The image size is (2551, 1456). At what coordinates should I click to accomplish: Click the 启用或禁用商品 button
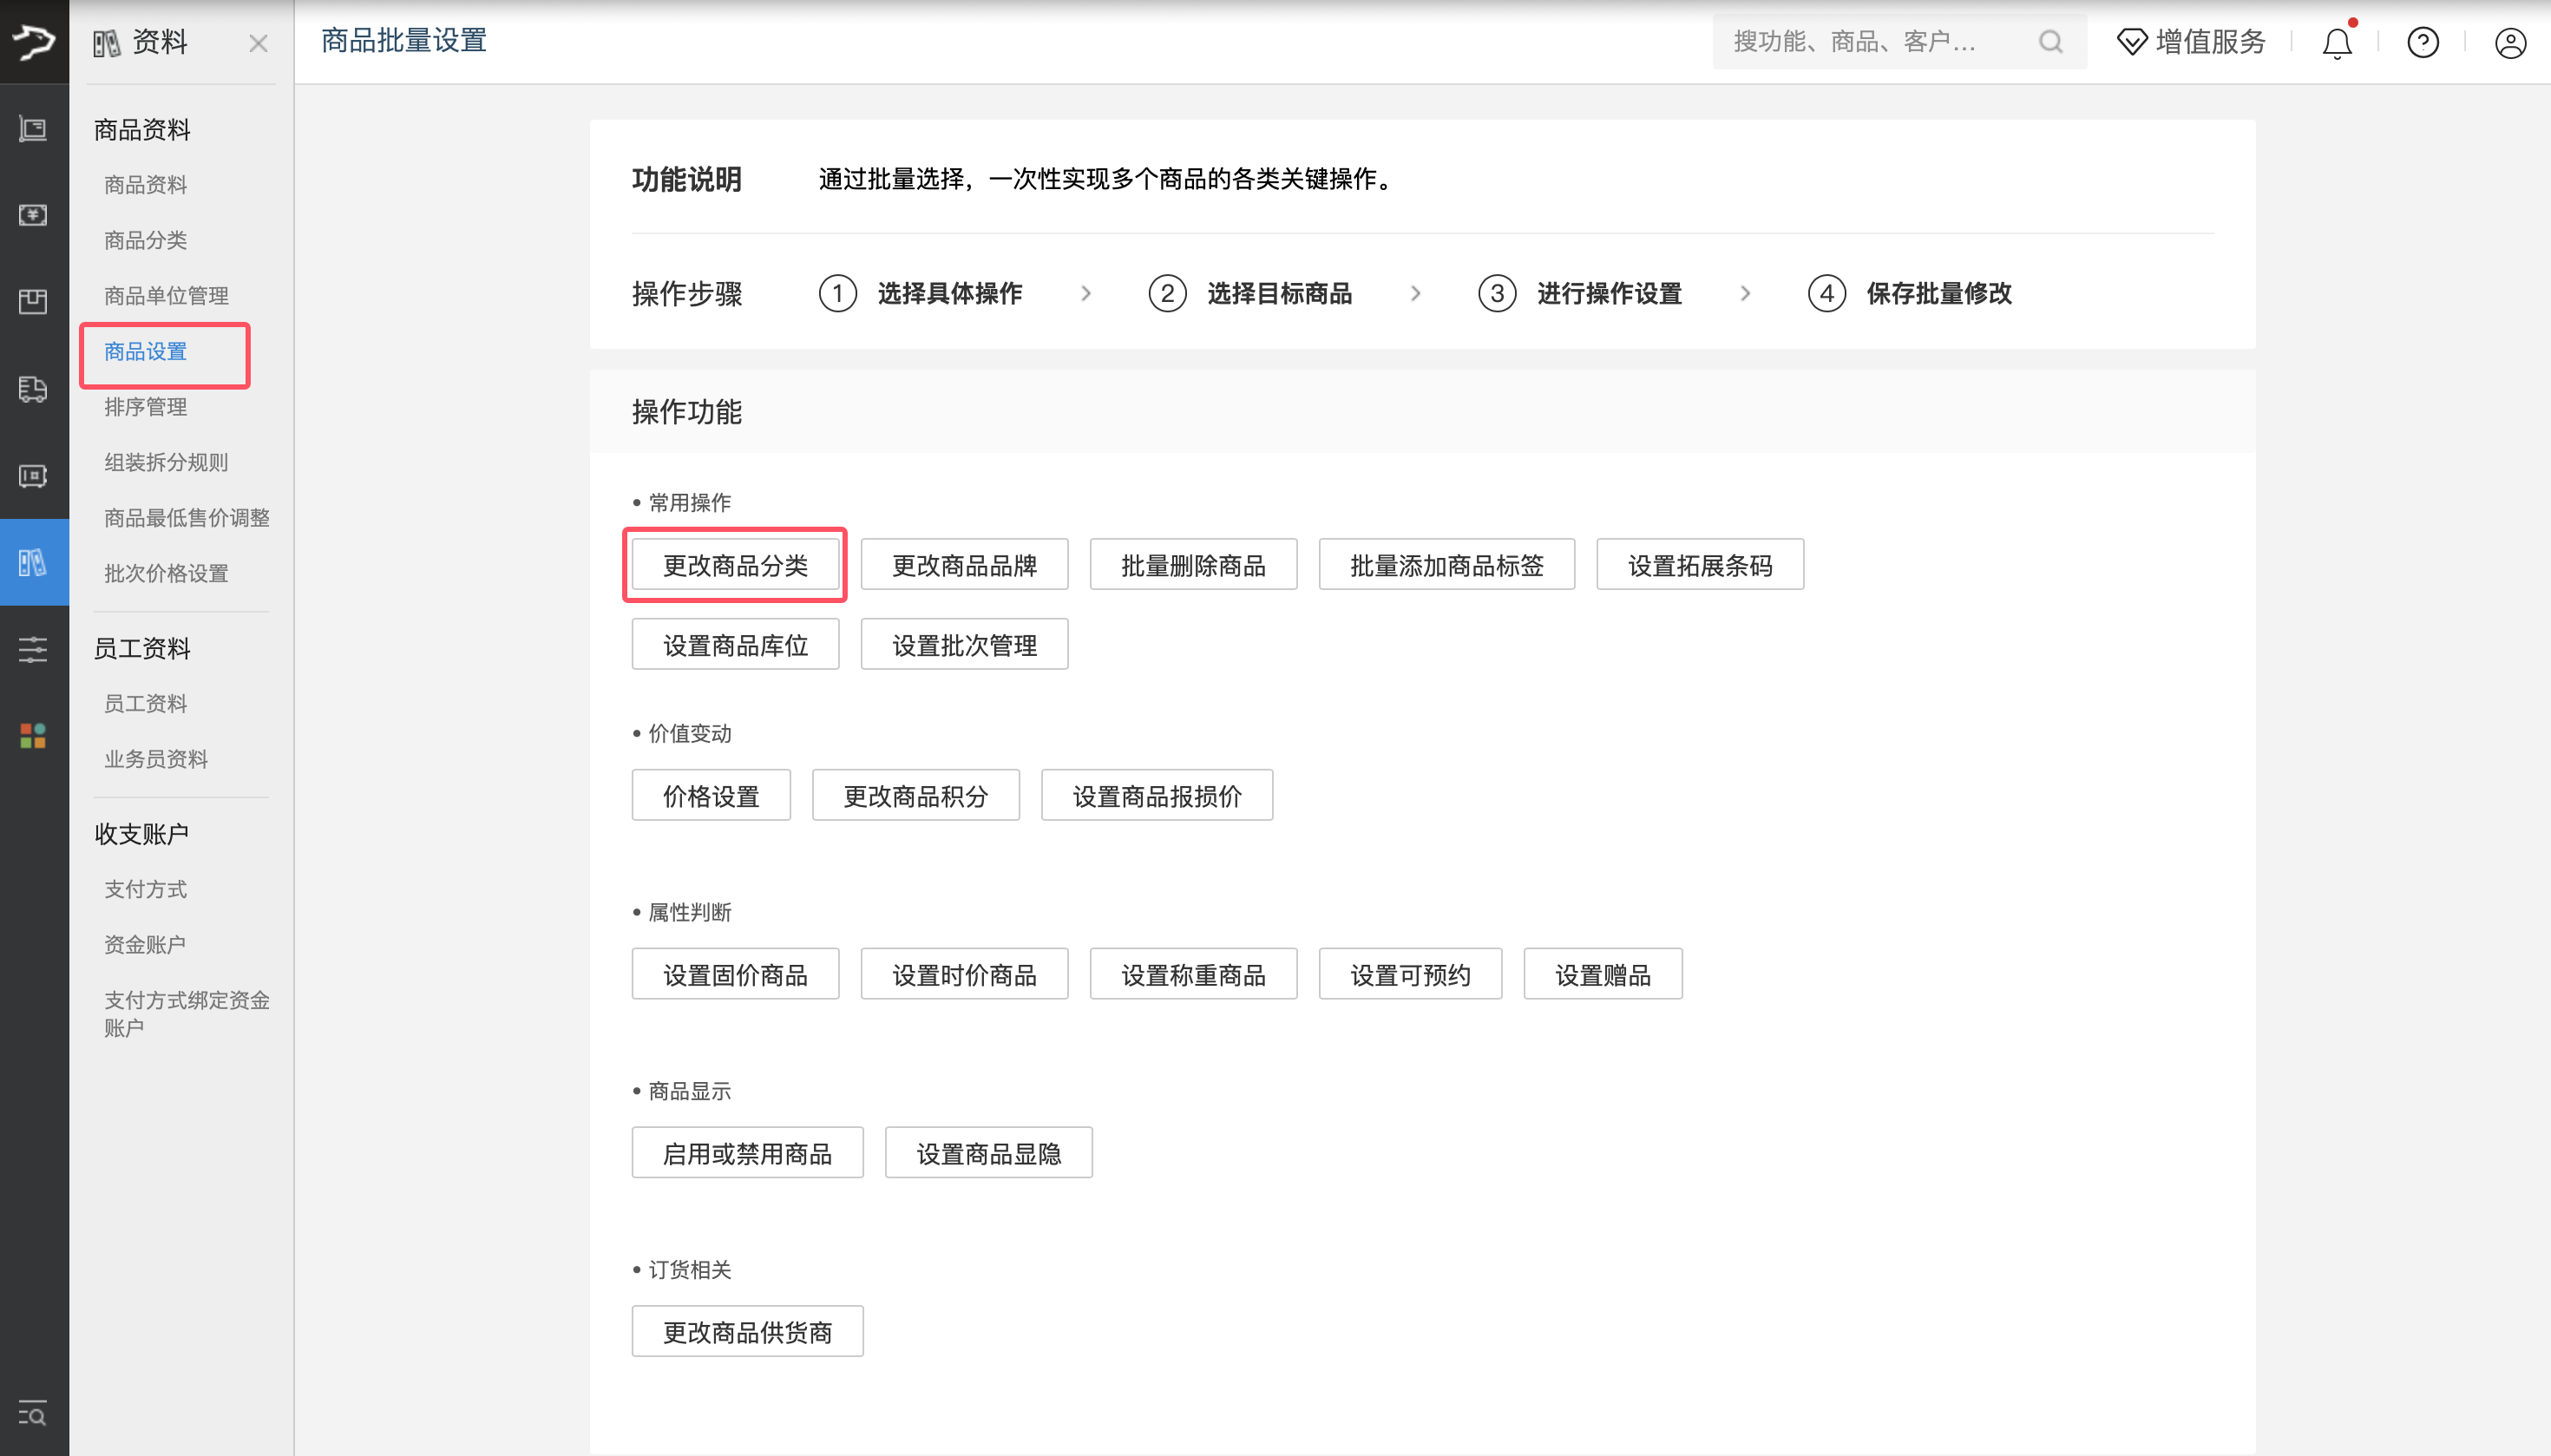(x=747, y=1154)
